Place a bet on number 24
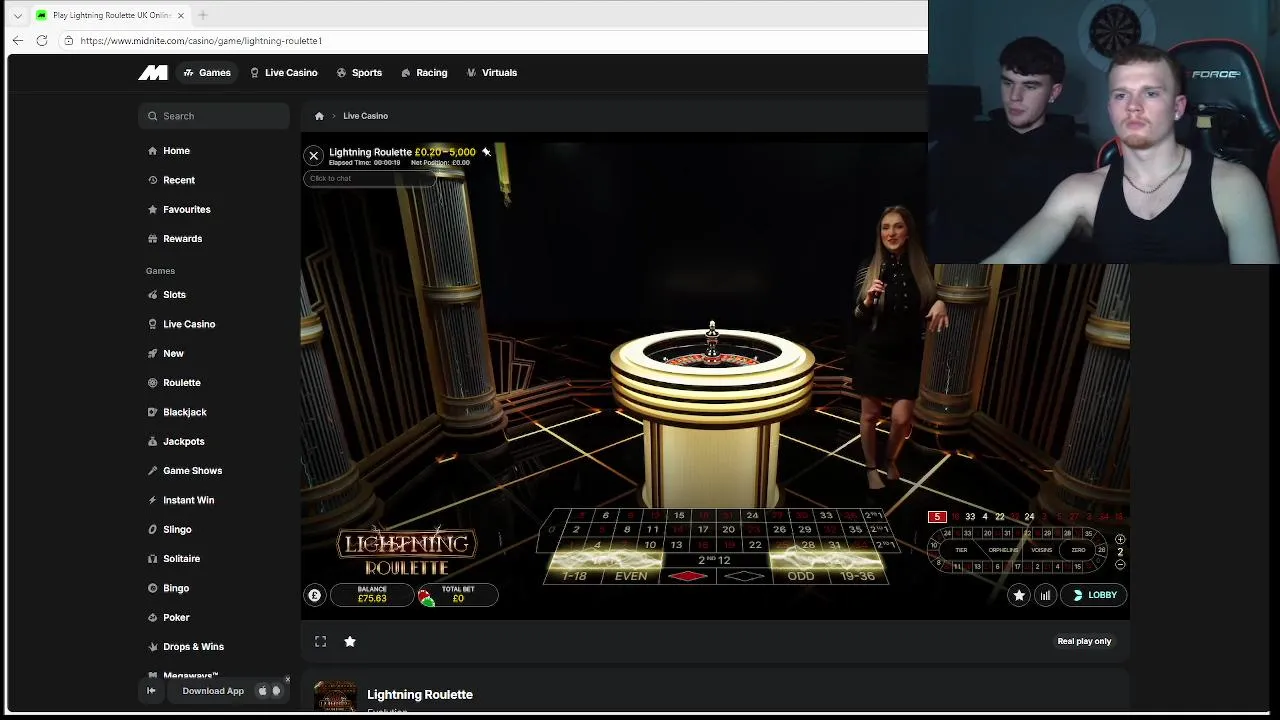Viewport: 1280px width, 720px height. (752, 515)
